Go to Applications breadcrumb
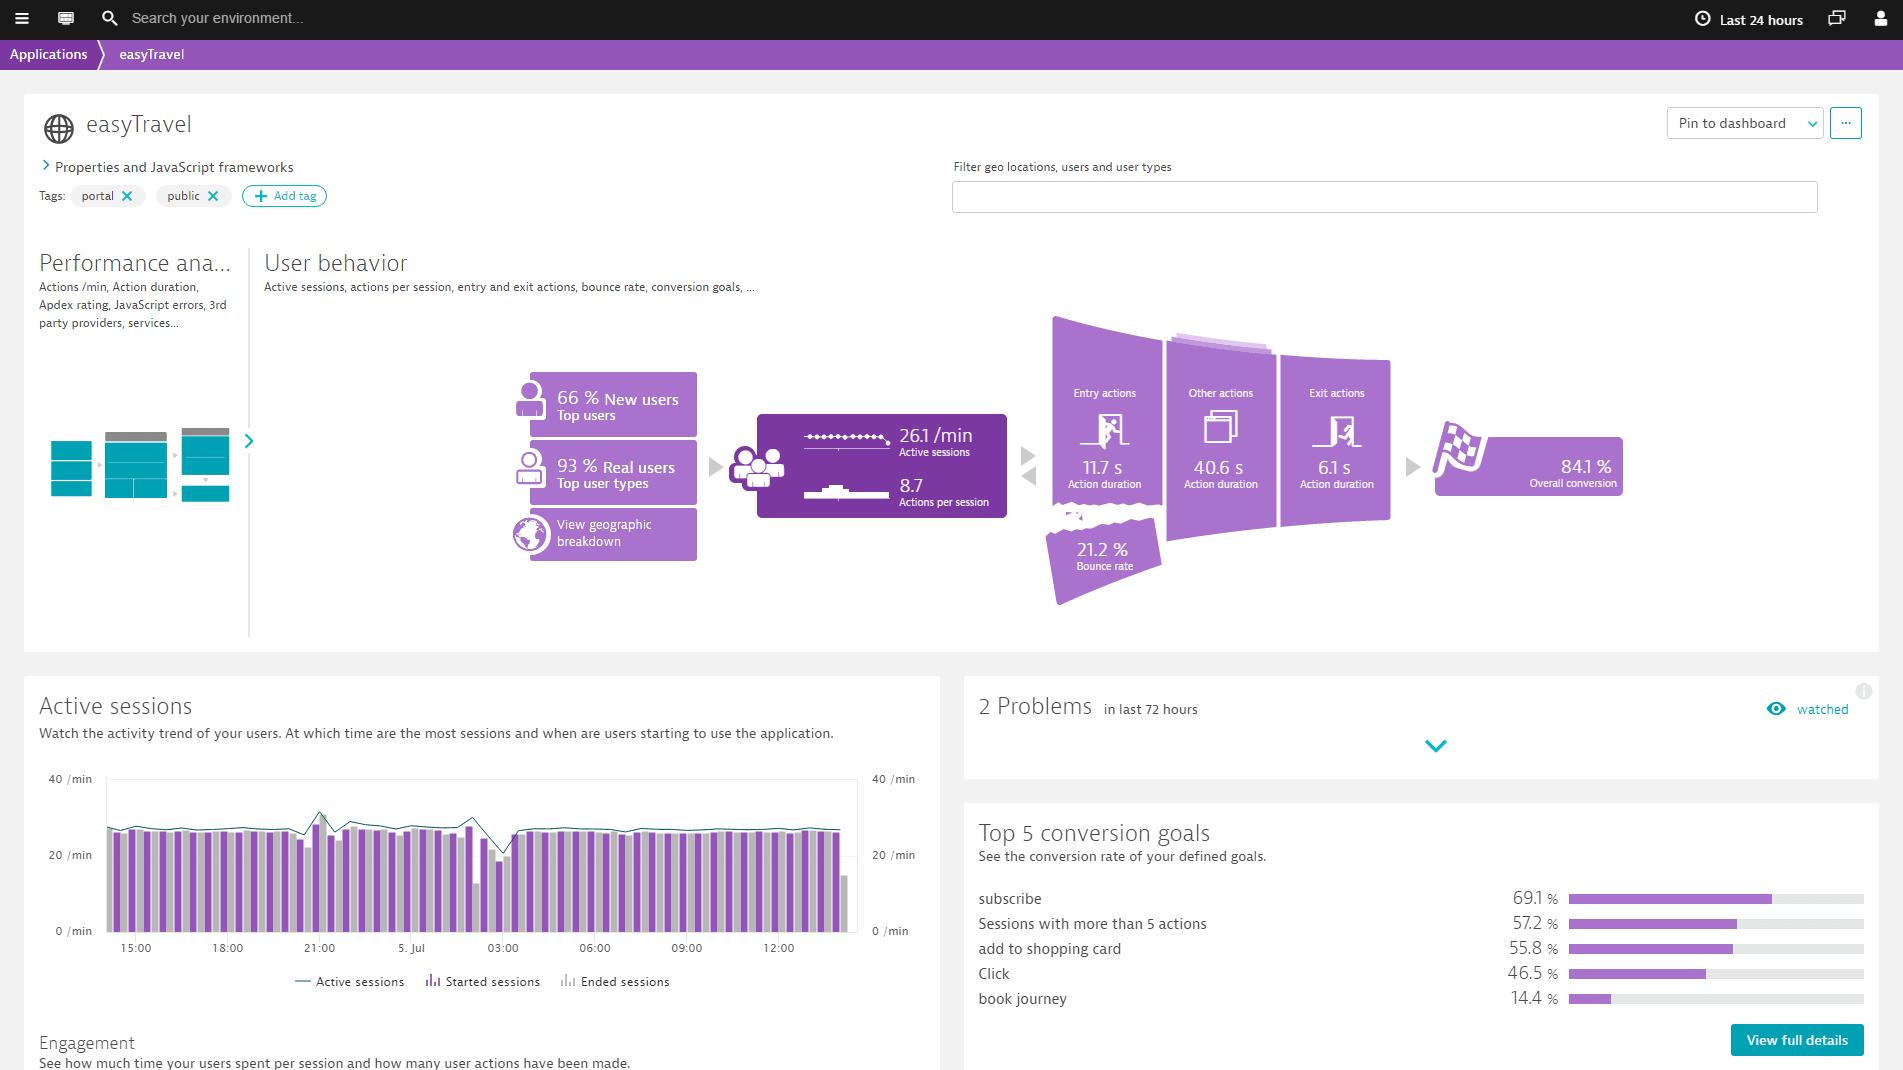Screen dimensions: 1903x1070 [48, 54]
